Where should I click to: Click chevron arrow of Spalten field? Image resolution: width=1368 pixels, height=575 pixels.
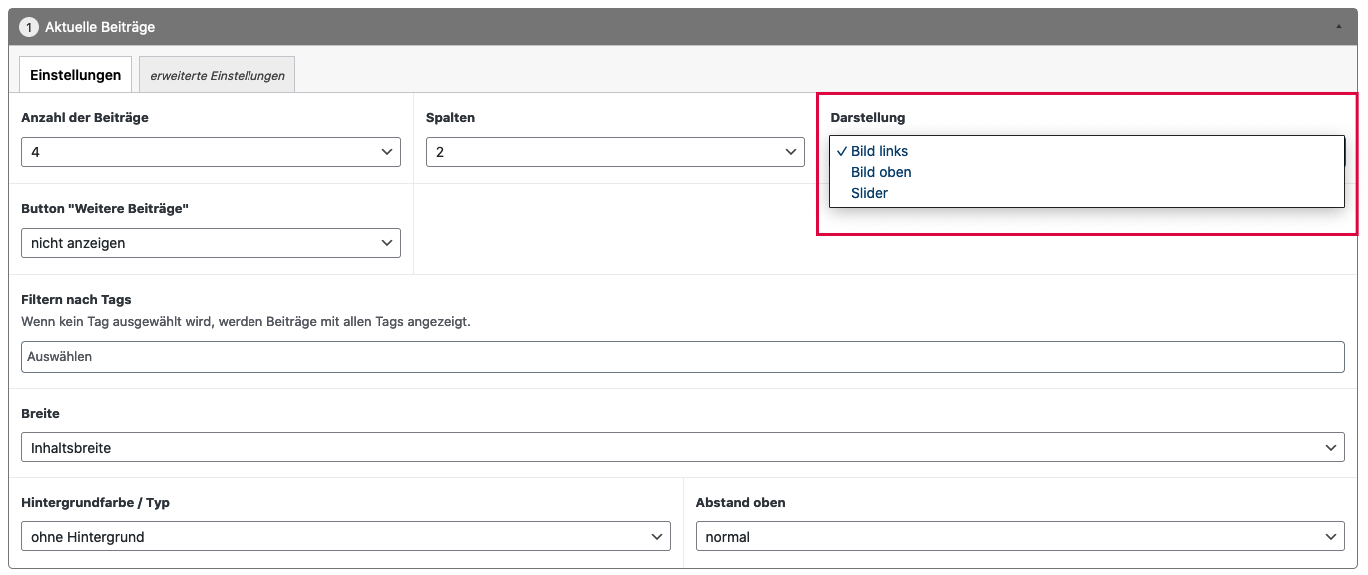(x=791, y=152)
